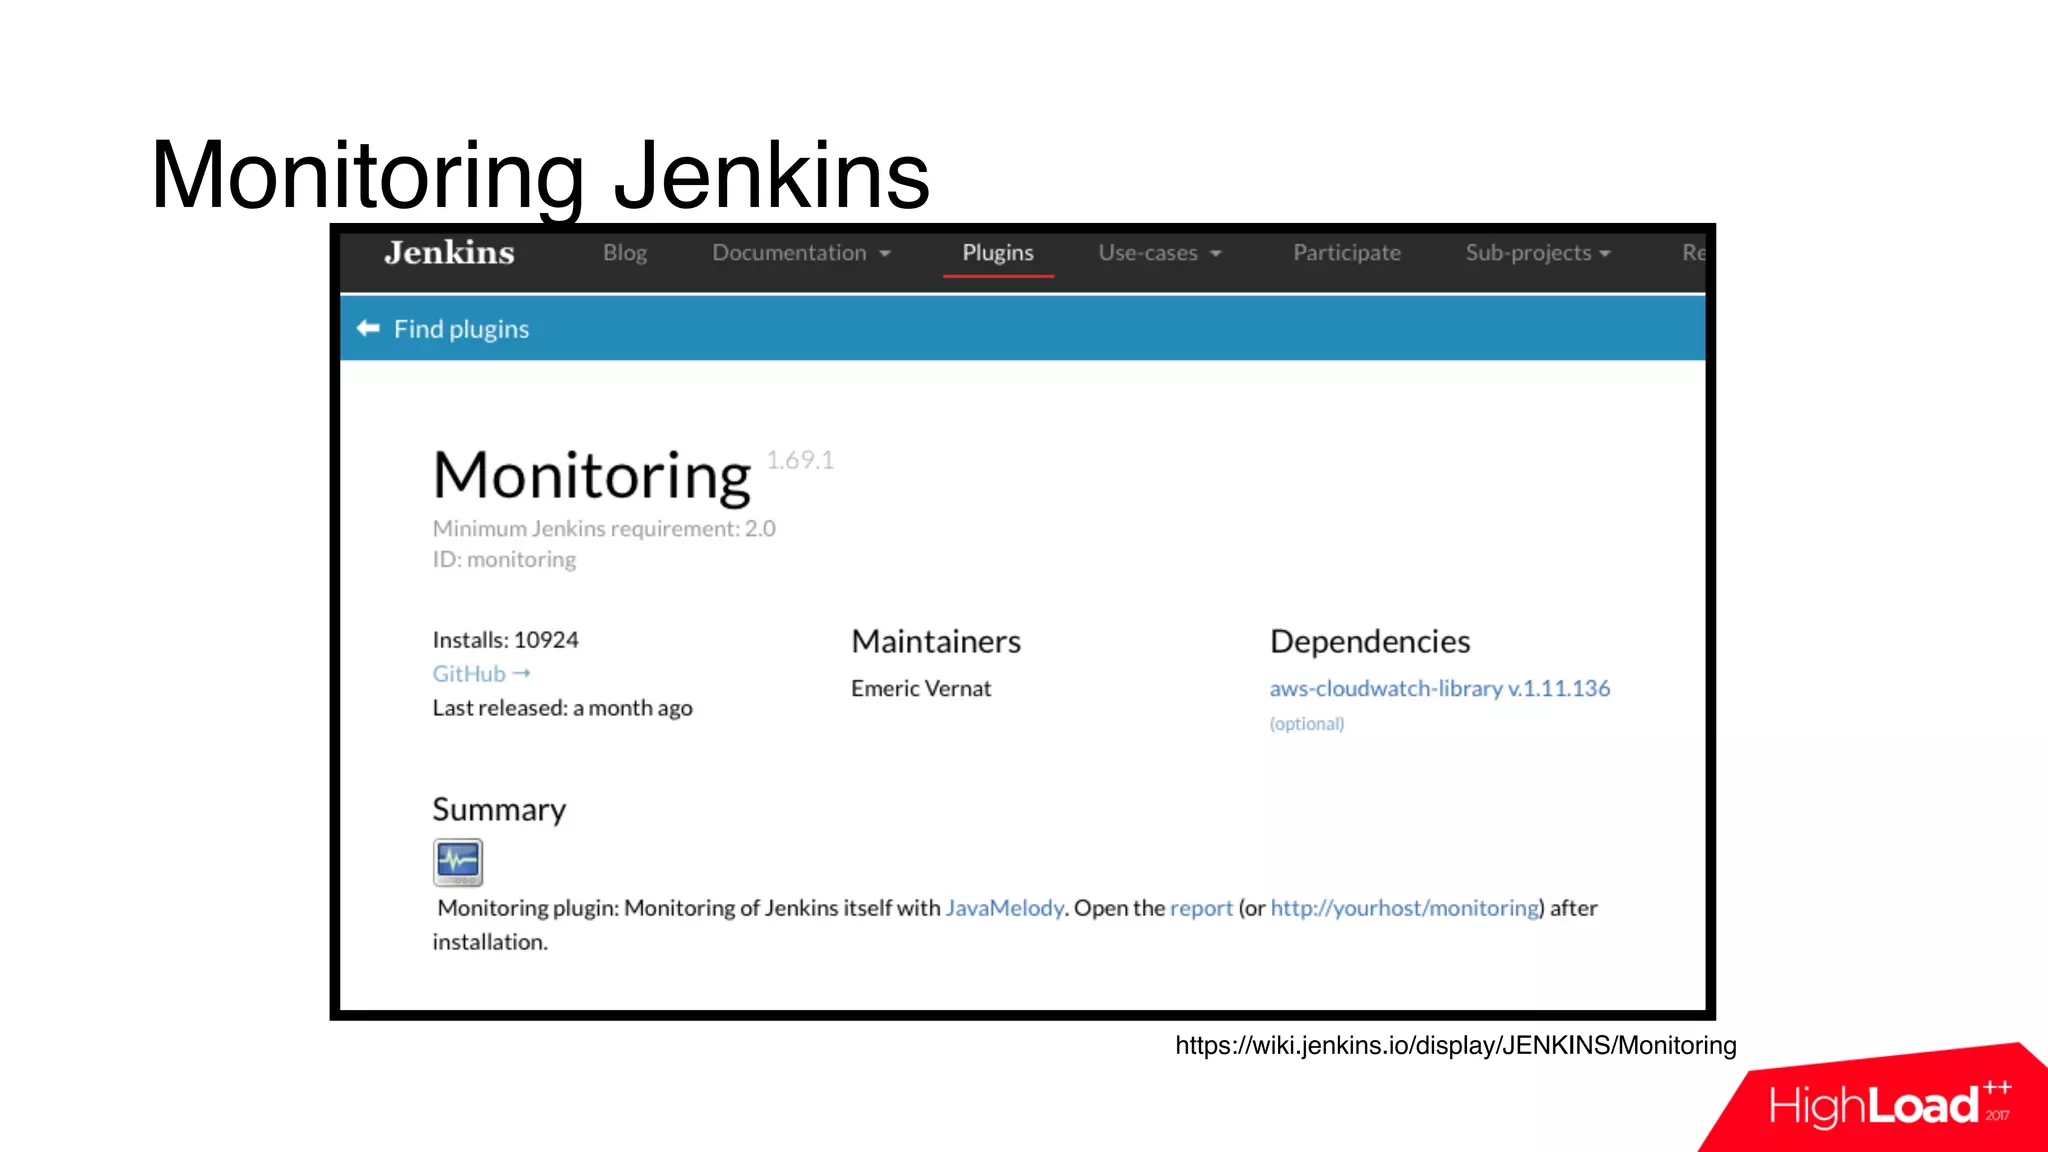
Task: Click 'Installs: 10924' text
Action: tap(505, 640)
